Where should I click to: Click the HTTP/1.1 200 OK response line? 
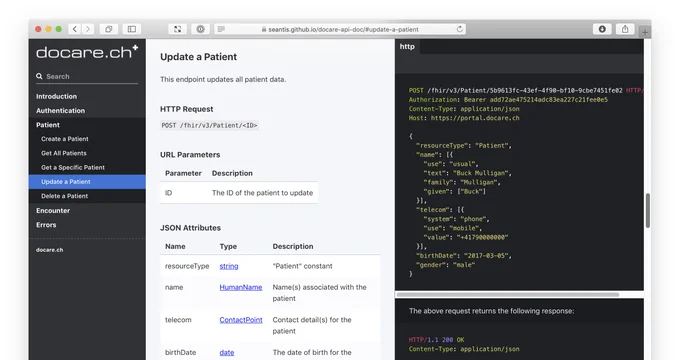click(436, 340)
